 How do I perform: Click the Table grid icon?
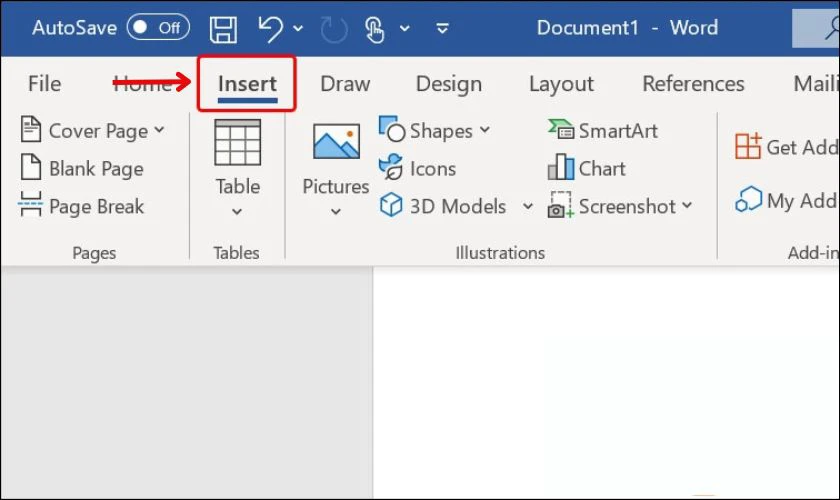click(x=237, y=142)
